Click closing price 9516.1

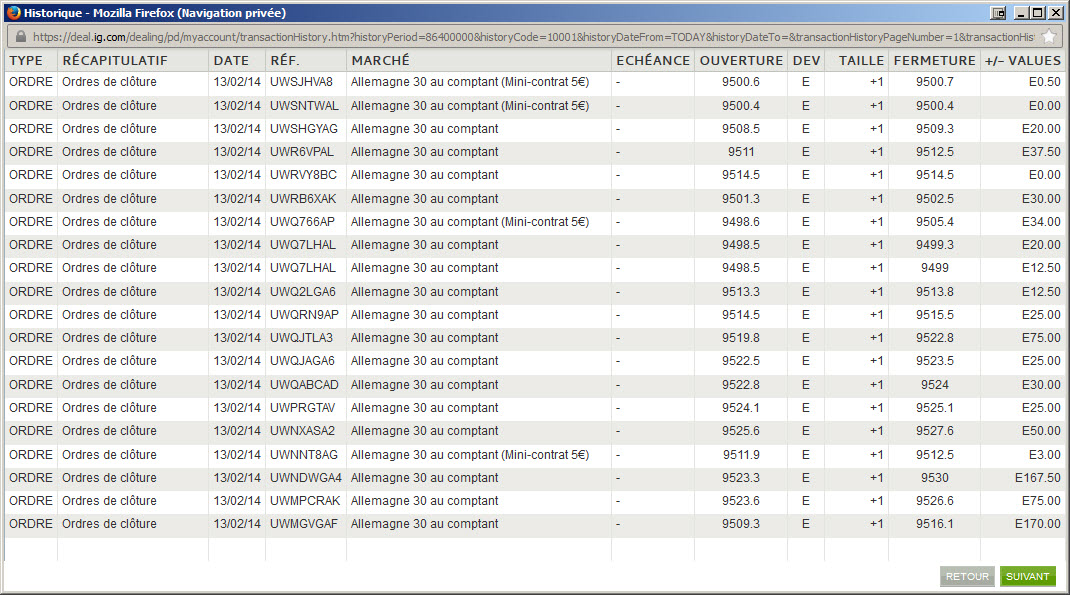coord(934,524)
